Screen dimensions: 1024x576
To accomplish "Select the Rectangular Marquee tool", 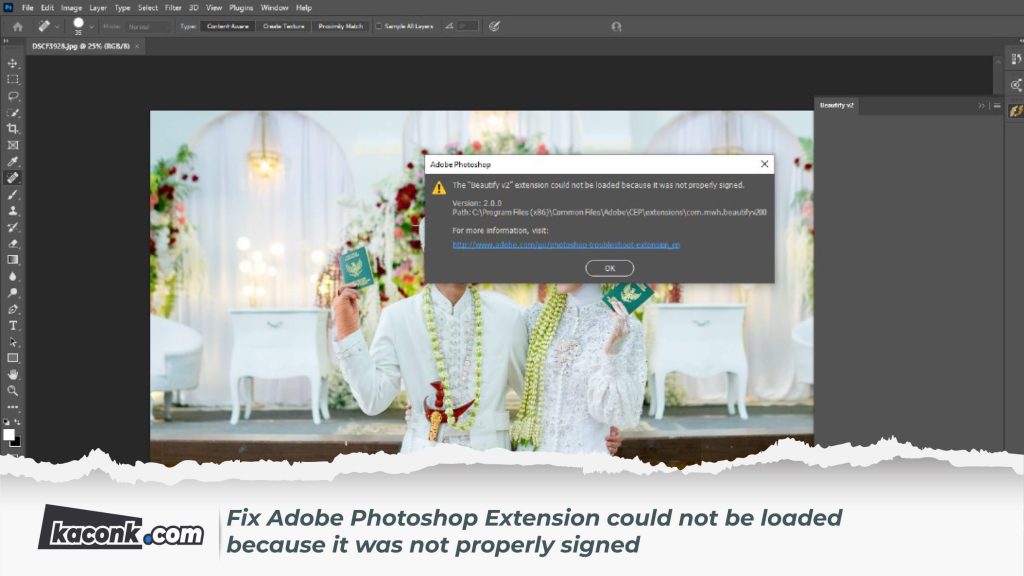I will click(12, 80).
